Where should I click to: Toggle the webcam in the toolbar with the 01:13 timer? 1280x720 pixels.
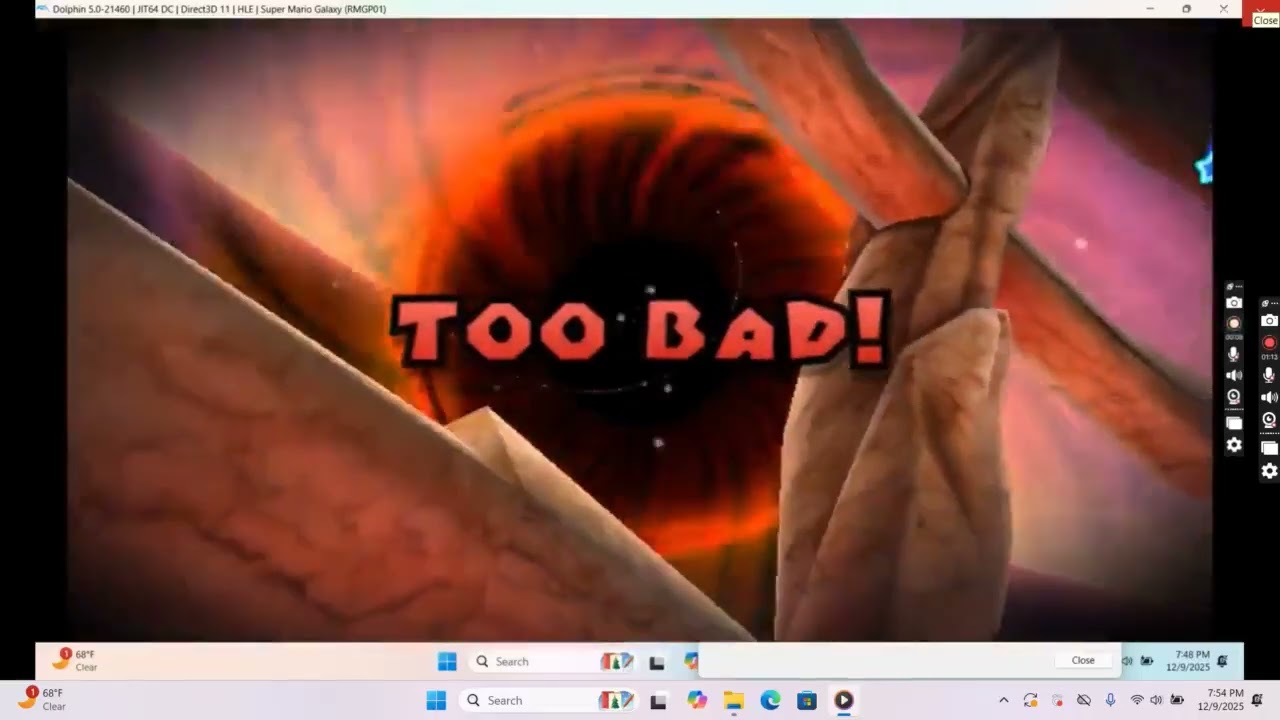[x=1269, y=420]
